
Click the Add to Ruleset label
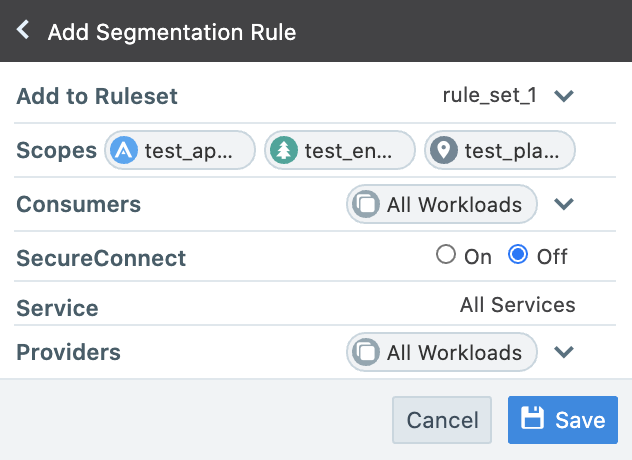point(97,96)
